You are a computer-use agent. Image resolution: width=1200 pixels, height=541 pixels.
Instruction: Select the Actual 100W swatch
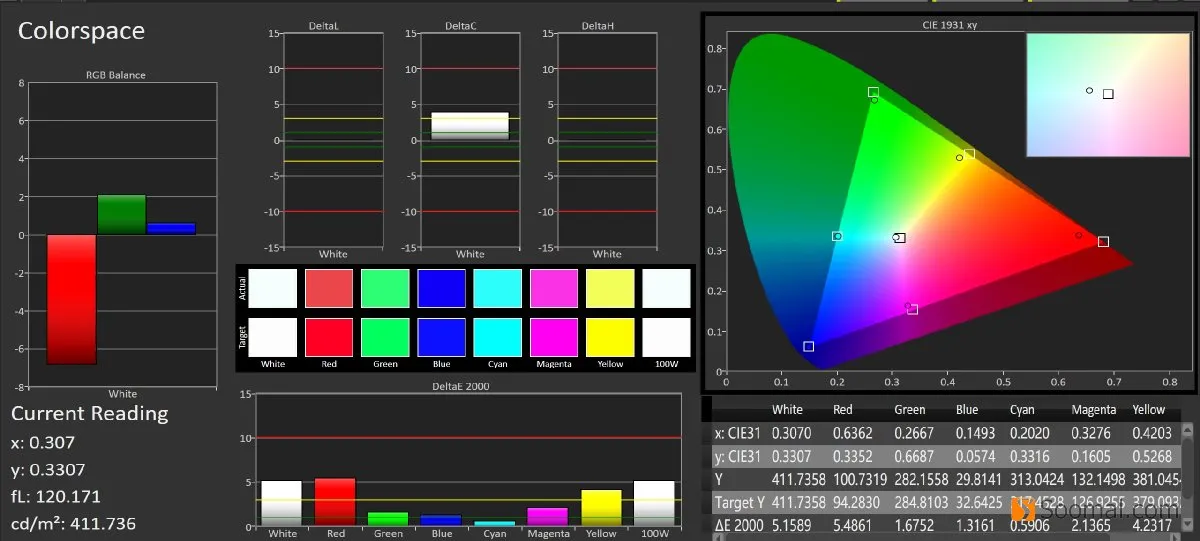pyautogui.click(x=666, y=288)
